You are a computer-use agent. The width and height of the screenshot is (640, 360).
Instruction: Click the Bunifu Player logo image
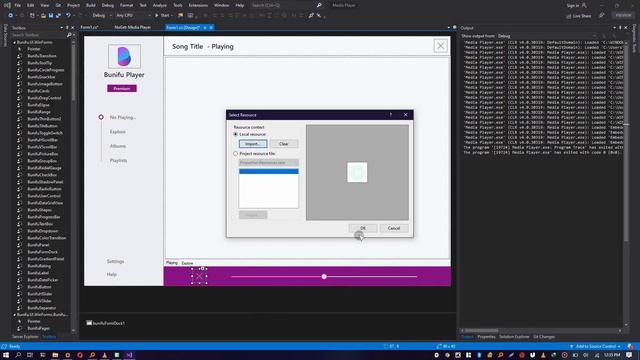(x=124, y=56)
